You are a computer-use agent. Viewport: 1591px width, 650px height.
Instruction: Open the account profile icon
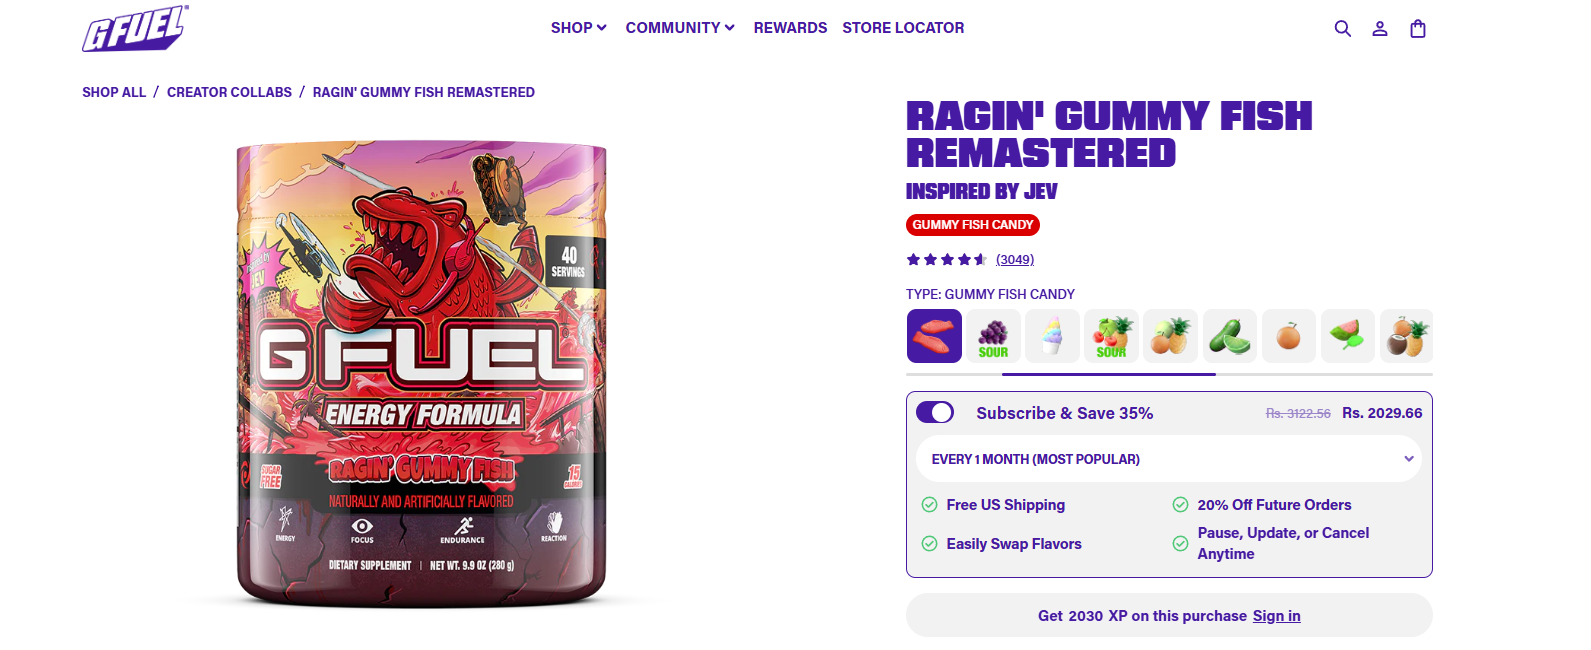tap(1380, 28)
